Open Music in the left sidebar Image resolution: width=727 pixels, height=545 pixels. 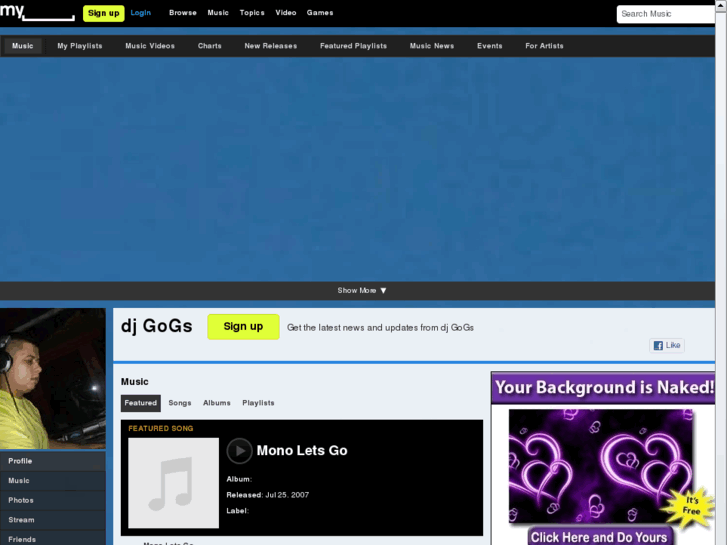click(53, 481)
